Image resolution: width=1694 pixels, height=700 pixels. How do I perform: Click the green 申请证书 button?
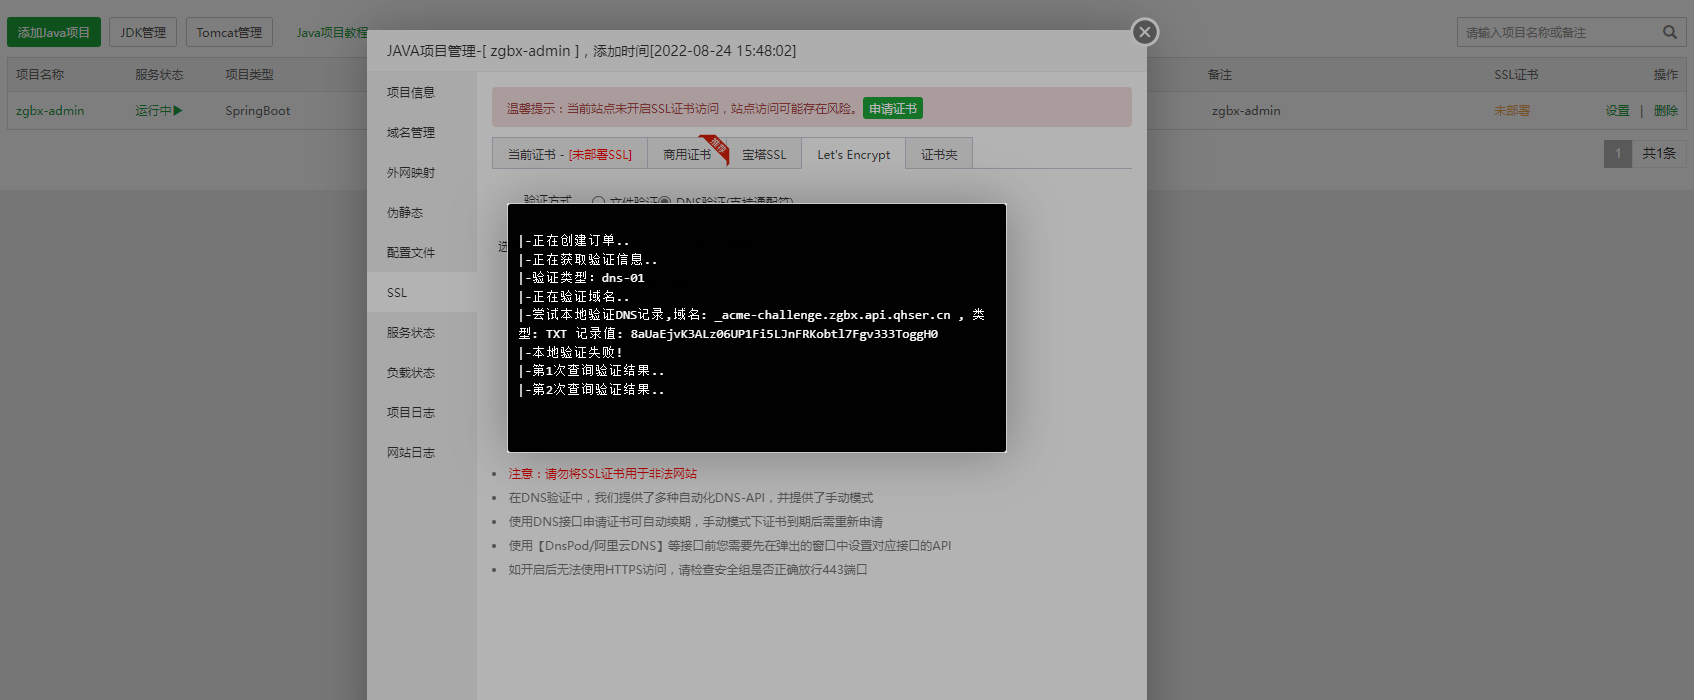[893, 108]
